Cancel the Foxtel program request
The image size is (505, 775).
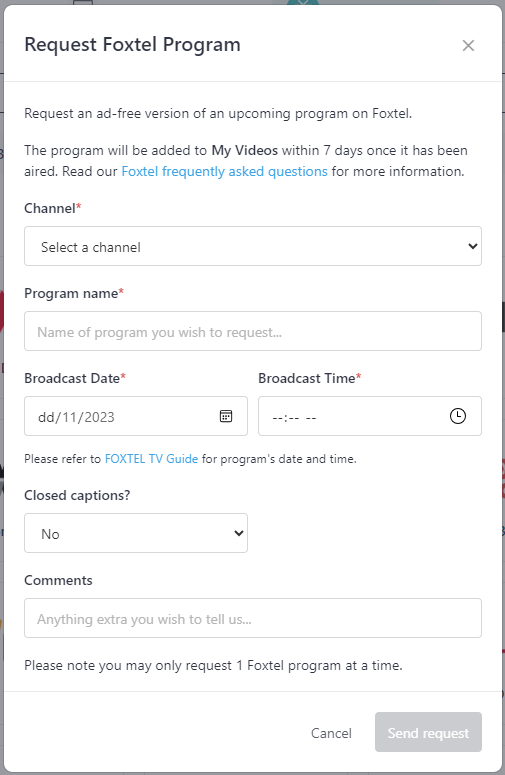click(x=331, y=732)
